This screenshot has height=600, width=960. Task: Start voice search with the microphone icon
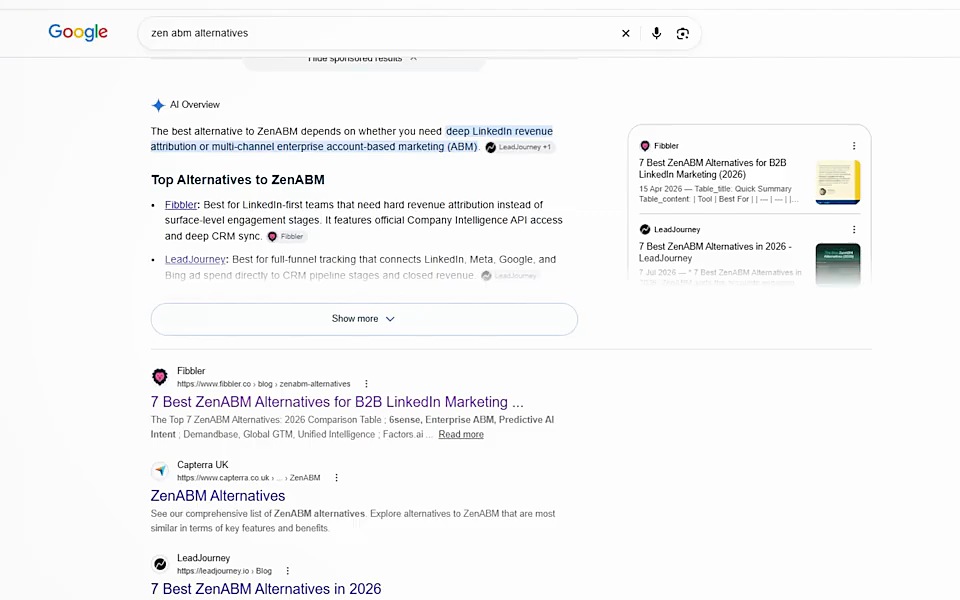tap(656, 33)
